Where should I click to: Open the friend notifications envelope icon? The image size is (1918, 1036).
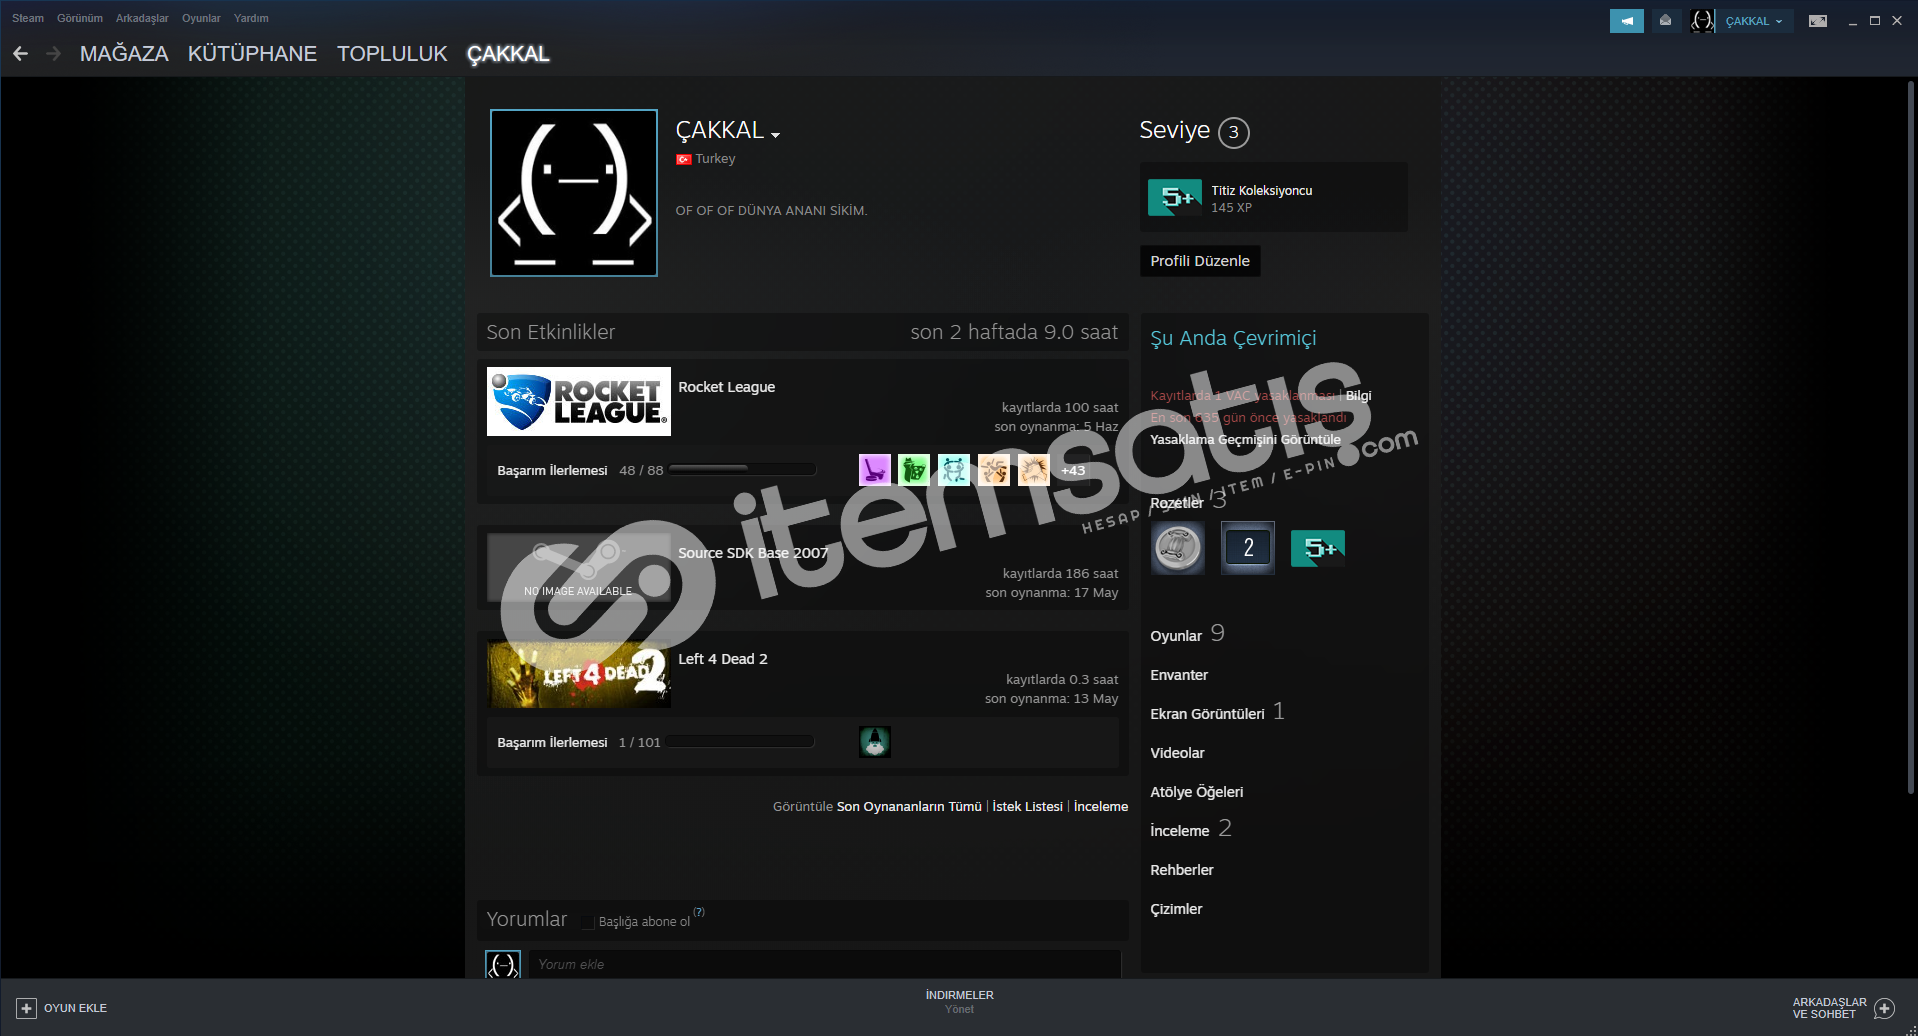(1665, 21)
